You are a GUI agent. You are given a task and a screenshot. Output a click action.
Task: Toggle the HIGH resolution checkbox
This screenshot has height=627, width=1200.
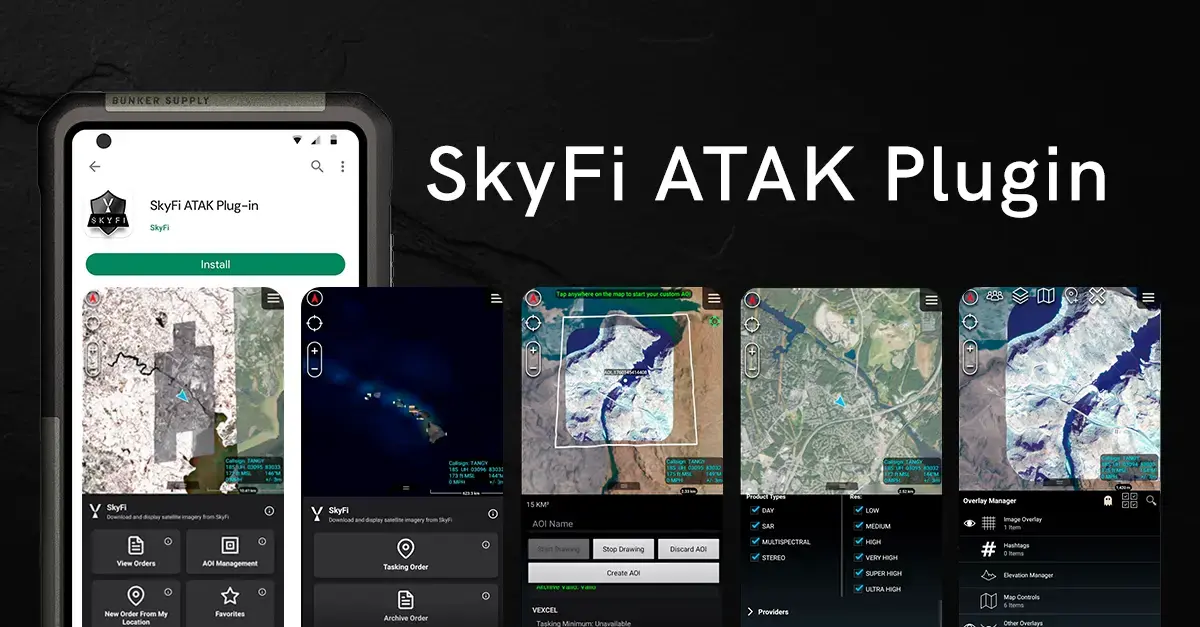(x=858, y=542)
